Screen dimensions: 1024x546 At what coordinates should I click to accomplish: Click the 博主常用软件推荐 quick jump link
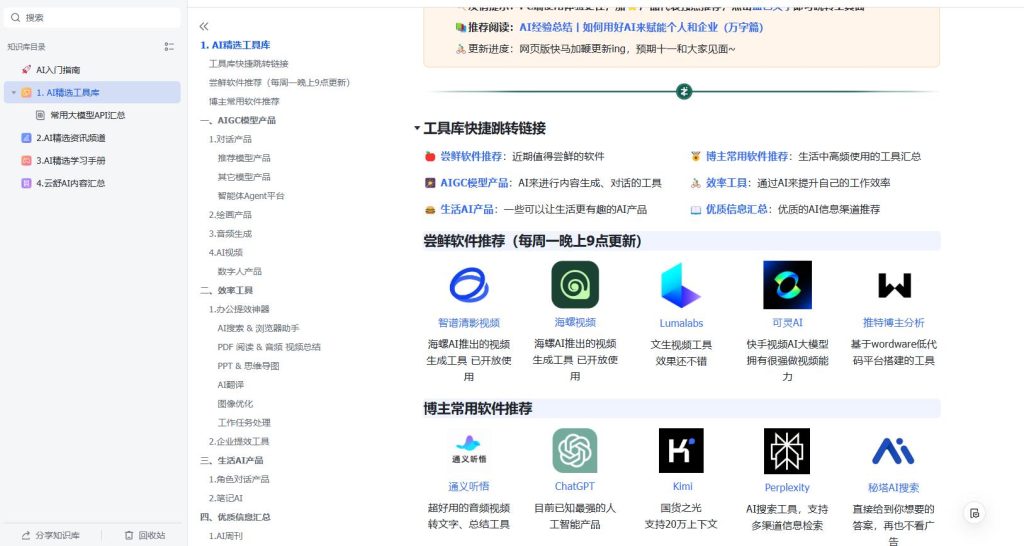tap(747, 156)
